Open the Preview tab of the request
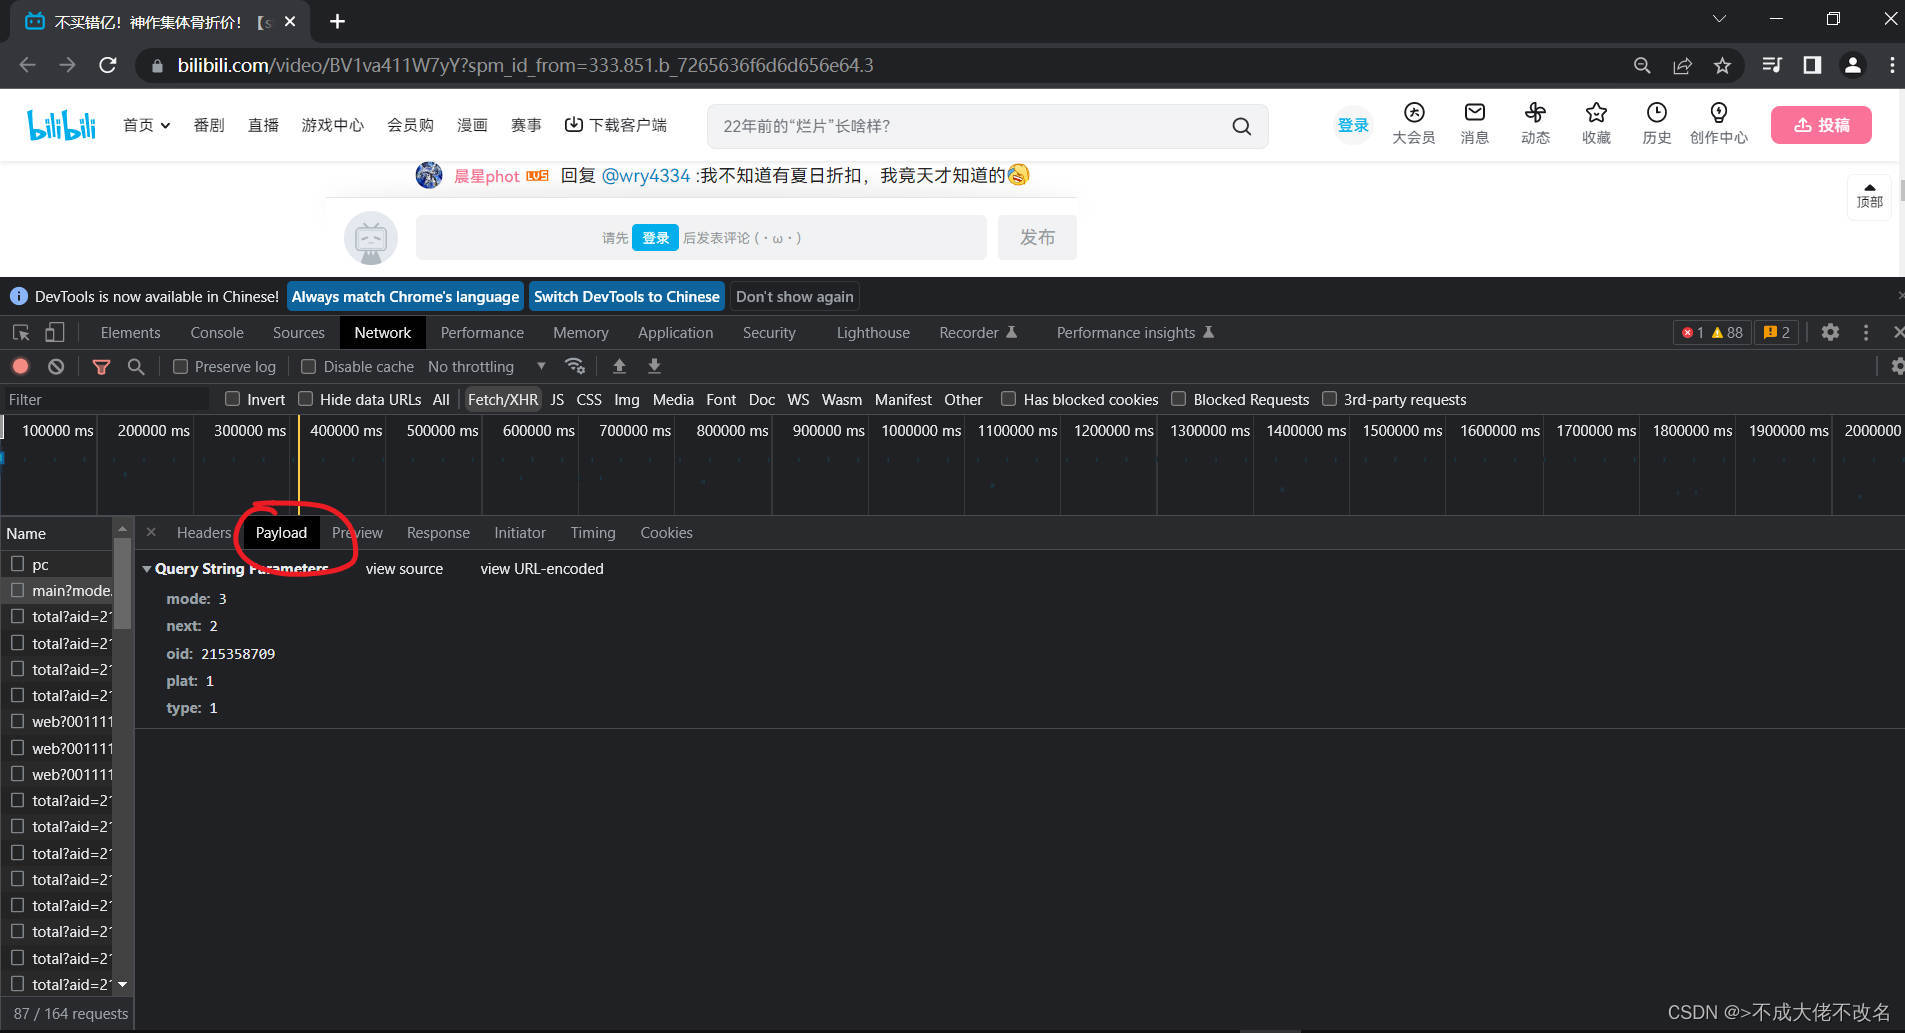Image resolution: width=1905 pixels, height=1033 pixels. point(357,533)
